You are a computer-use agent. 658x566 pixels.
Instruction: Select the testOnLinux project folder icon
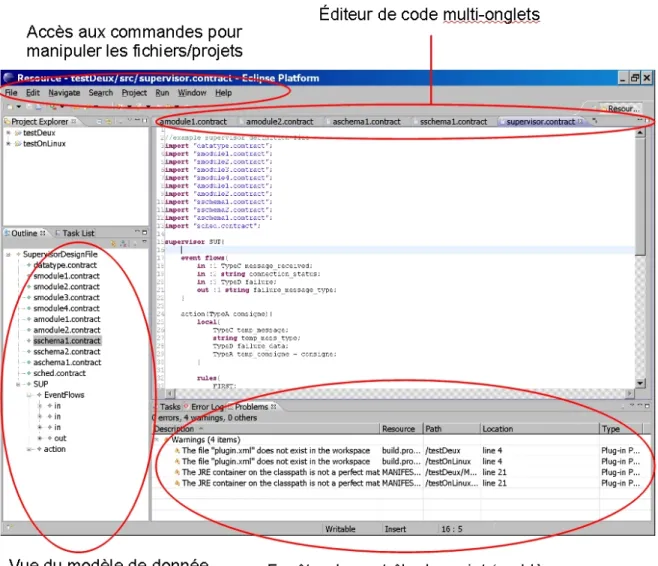[18, 143]
